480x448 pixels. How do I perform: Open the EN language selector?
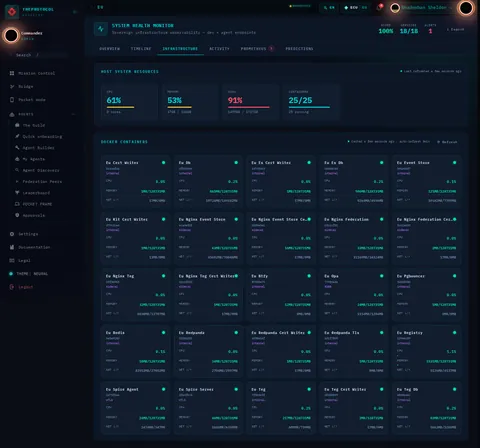click(328, 7)
